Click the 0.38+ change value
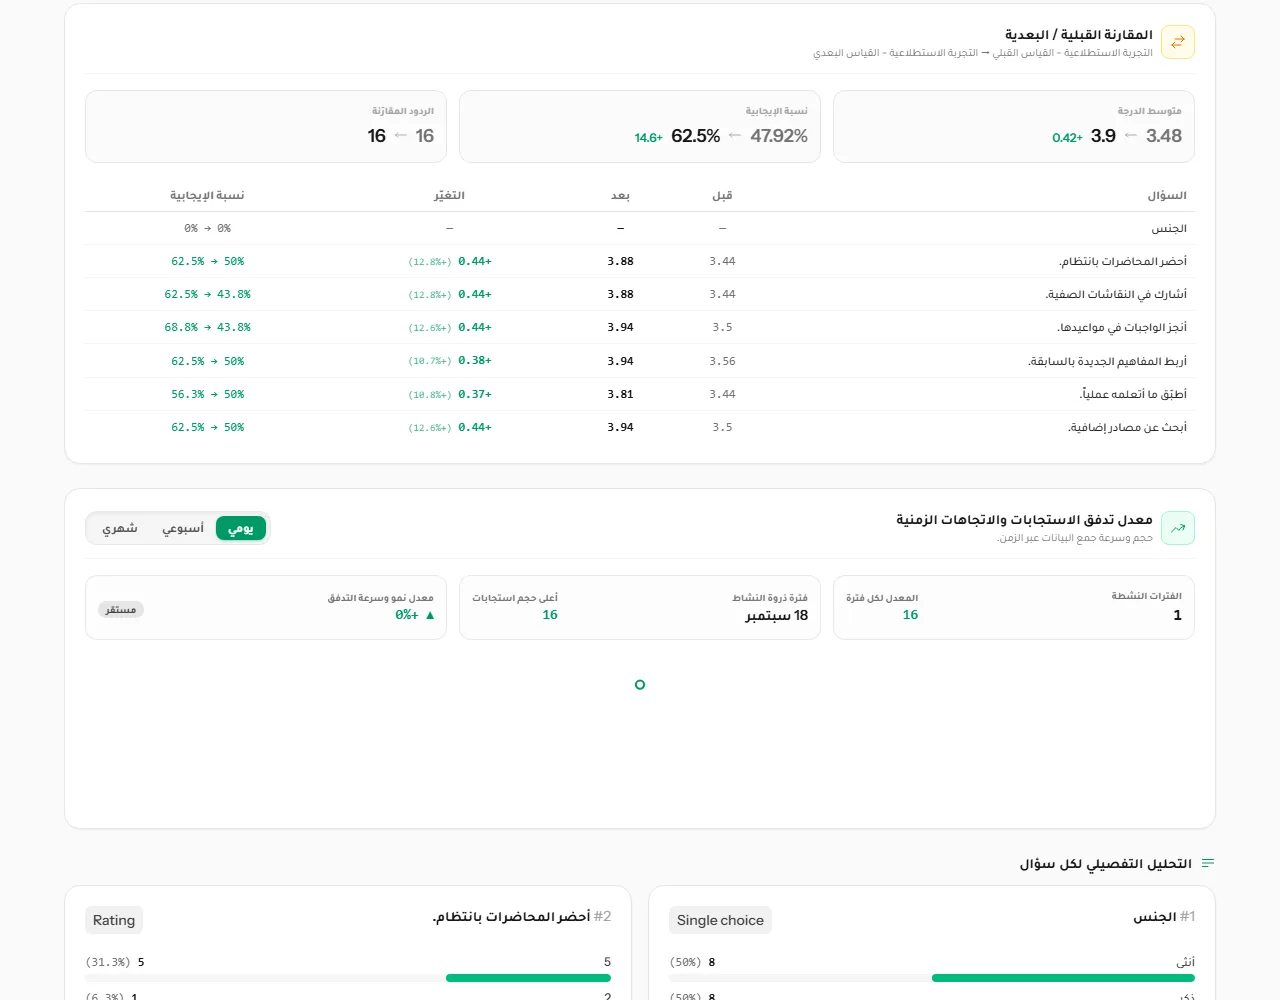Viewport: 1280px width, 1000px height. coord(475,361)
